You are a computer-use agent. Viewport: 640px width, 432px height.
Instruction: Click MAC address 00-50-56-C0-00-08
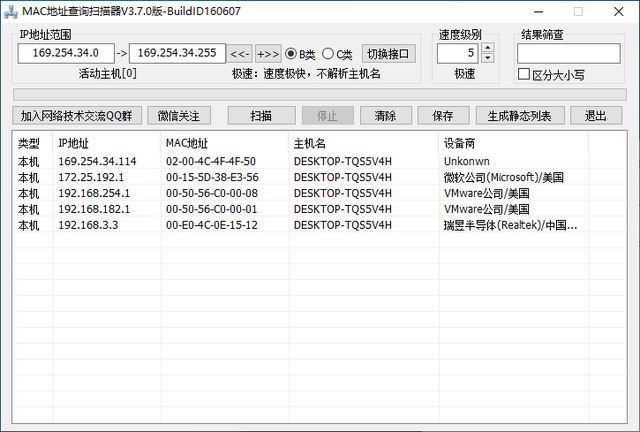point(212,193)
